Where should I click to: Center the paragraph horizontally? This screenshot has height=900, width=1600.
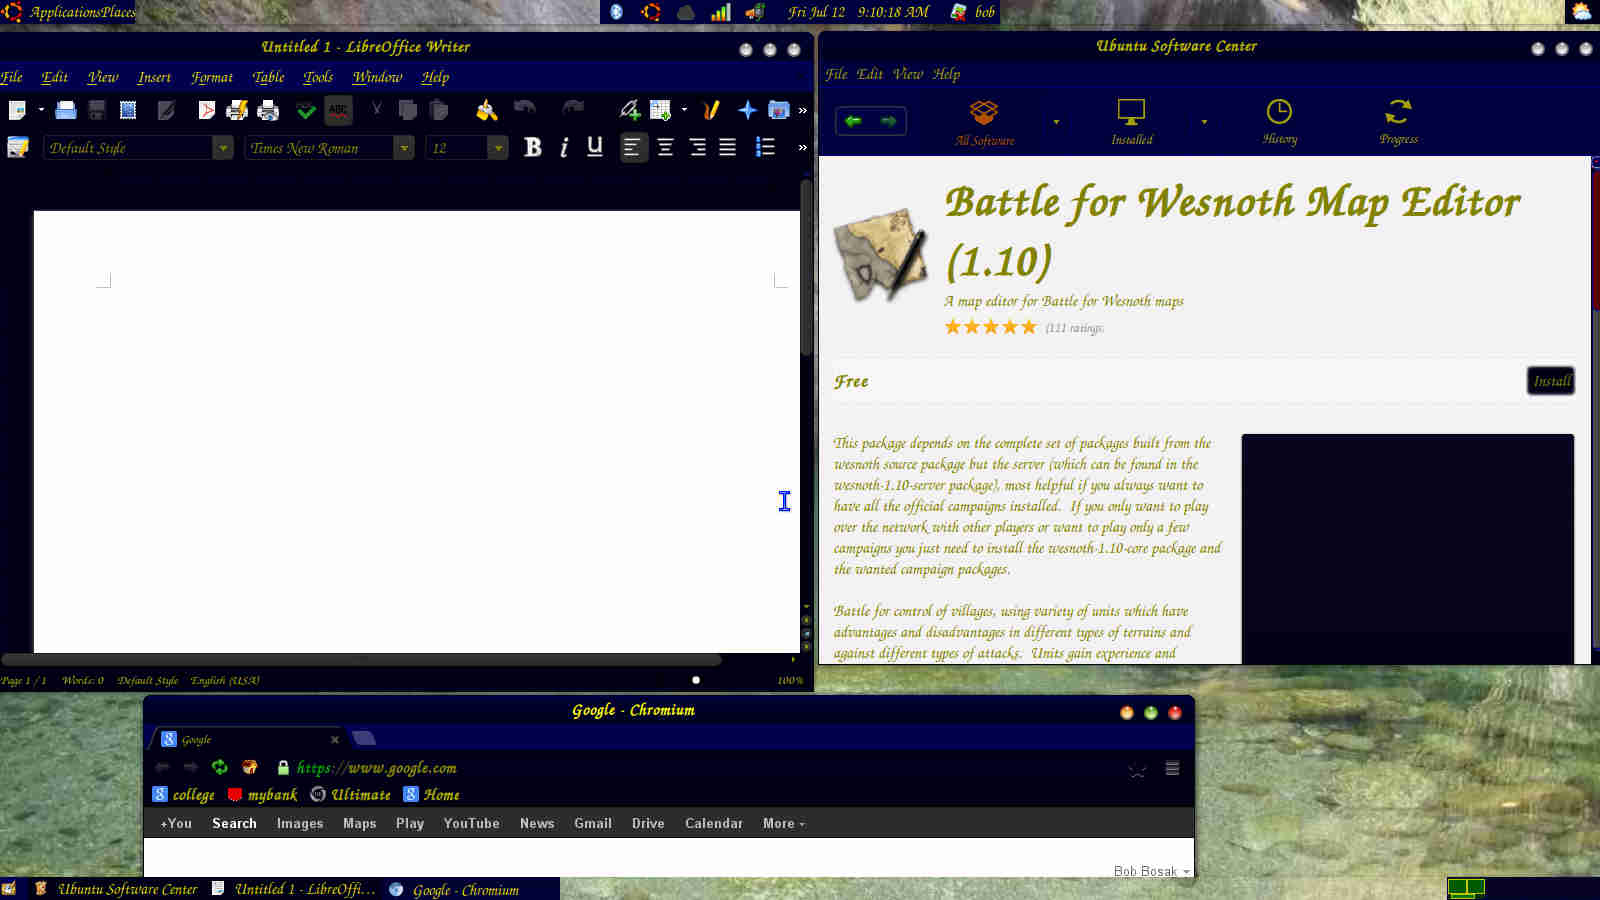665,147
